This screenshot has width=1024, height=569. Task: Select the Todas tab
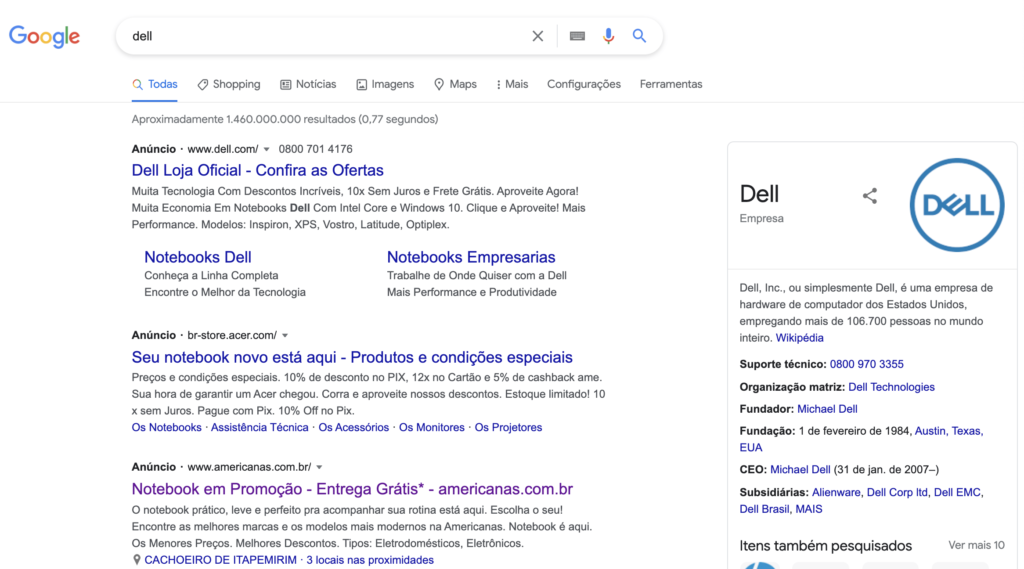tap(155, 84)
